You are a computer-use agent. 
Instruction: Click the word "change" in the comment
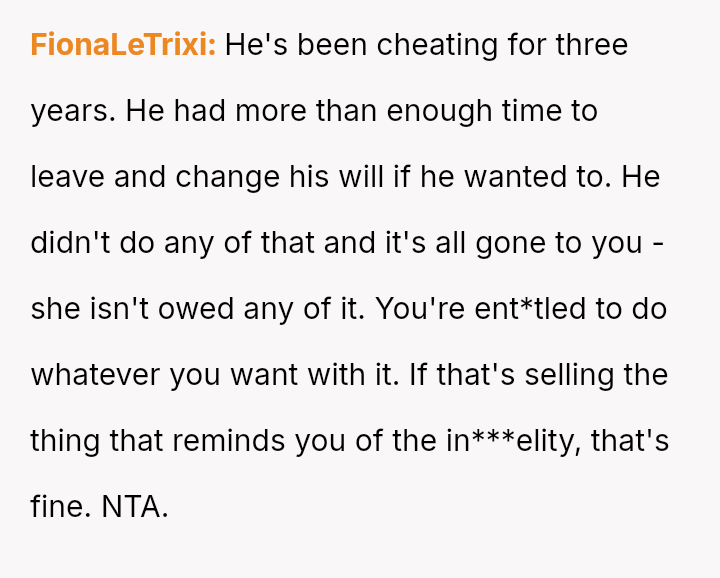(225, 177)
